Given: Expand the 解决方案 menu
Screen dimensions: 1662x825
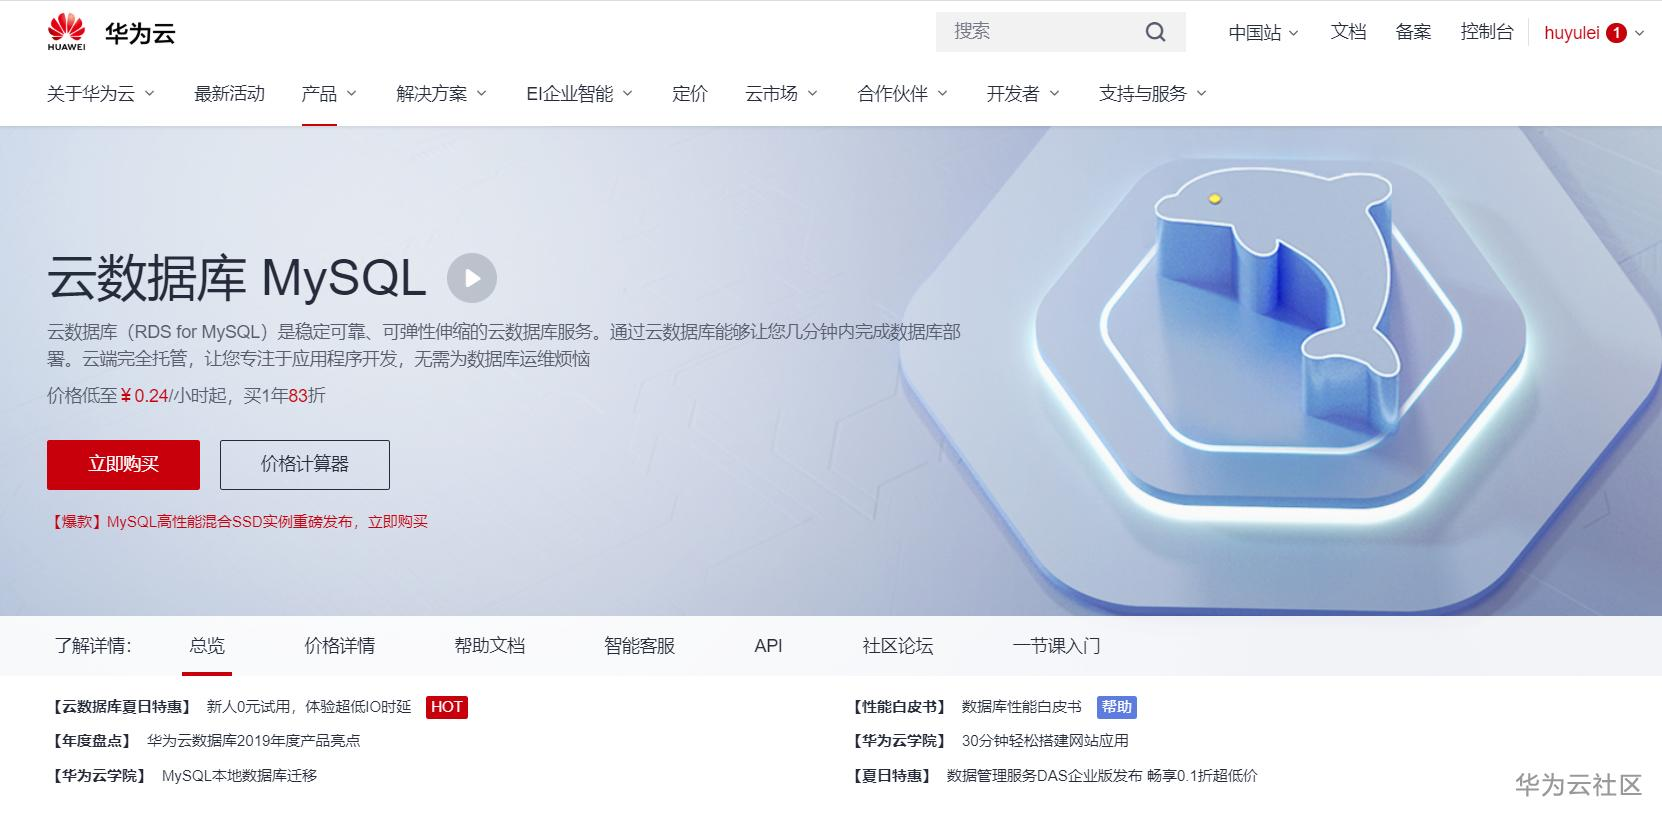Looking at the screenshot, I should click(441, 94).
